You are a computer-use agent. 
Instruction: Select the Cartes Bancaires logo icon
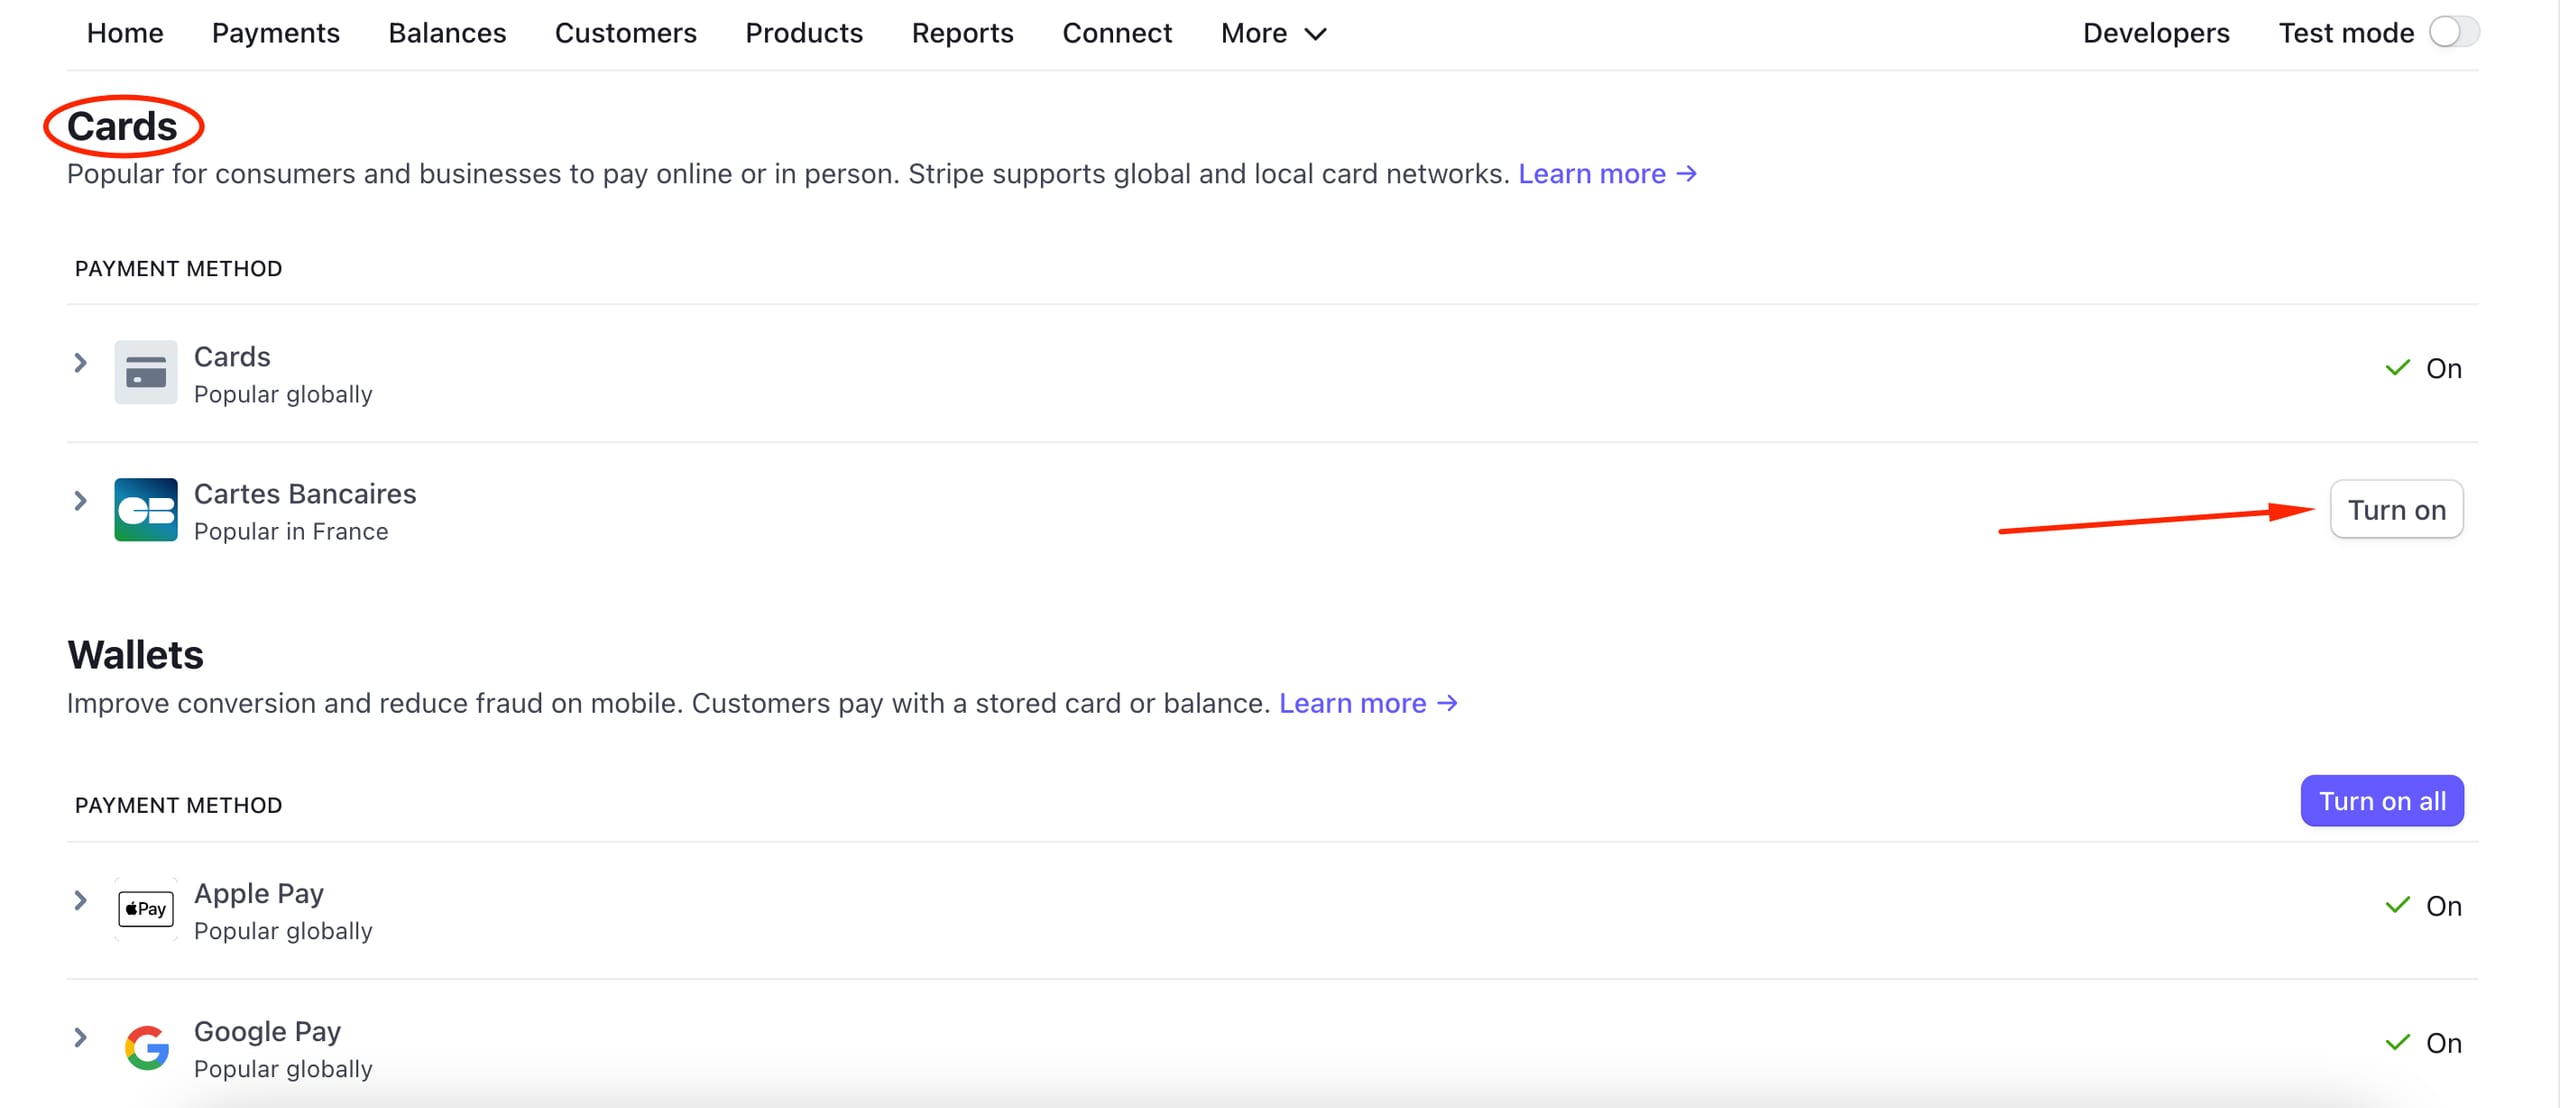coord(146,510)
